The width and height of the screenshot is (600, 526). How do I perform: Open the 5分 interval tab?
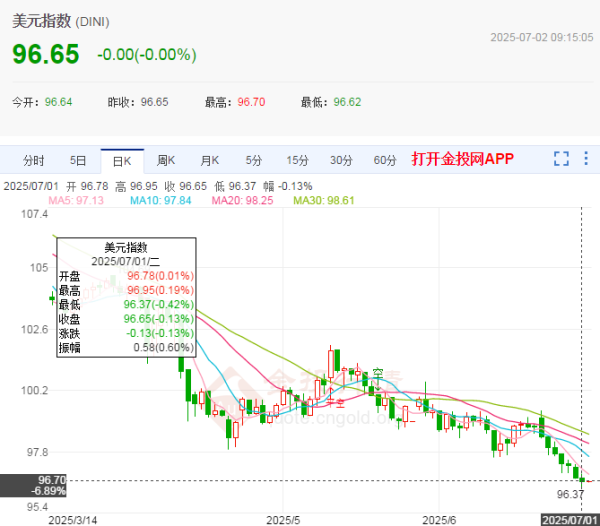coord(254,160)
